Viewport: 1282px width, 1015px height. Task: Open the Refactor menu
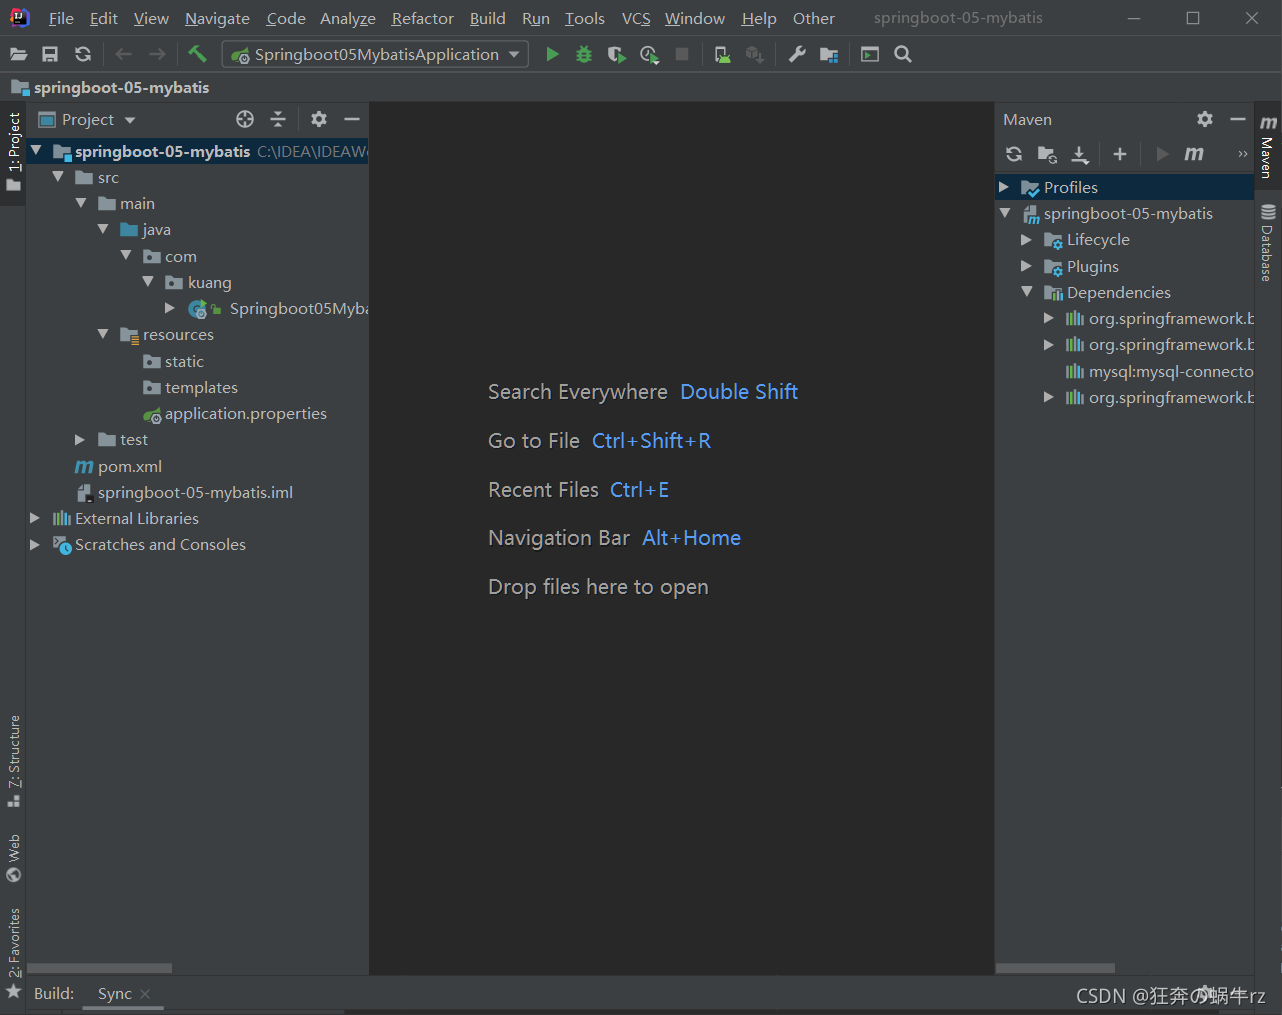(x=422, y=18)
